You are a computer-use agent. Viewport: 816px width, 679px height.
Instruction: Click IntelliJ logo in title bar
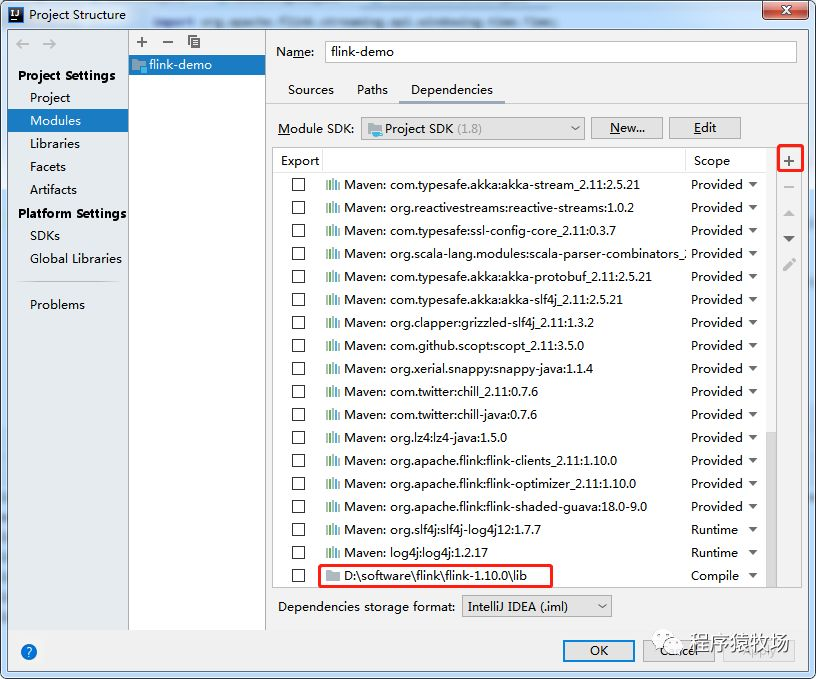[x=16, y=15]
